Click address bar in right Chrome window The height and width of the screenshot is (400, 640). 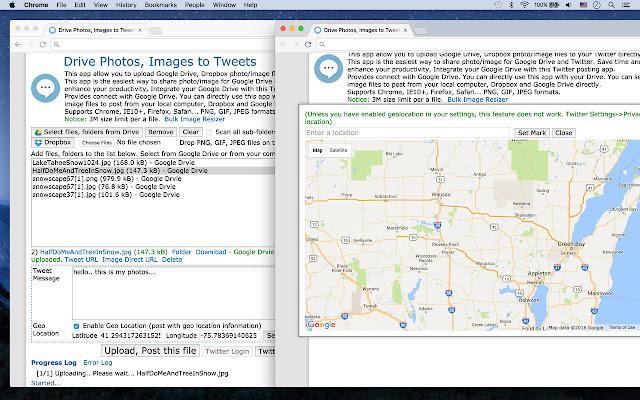[478, 44]
